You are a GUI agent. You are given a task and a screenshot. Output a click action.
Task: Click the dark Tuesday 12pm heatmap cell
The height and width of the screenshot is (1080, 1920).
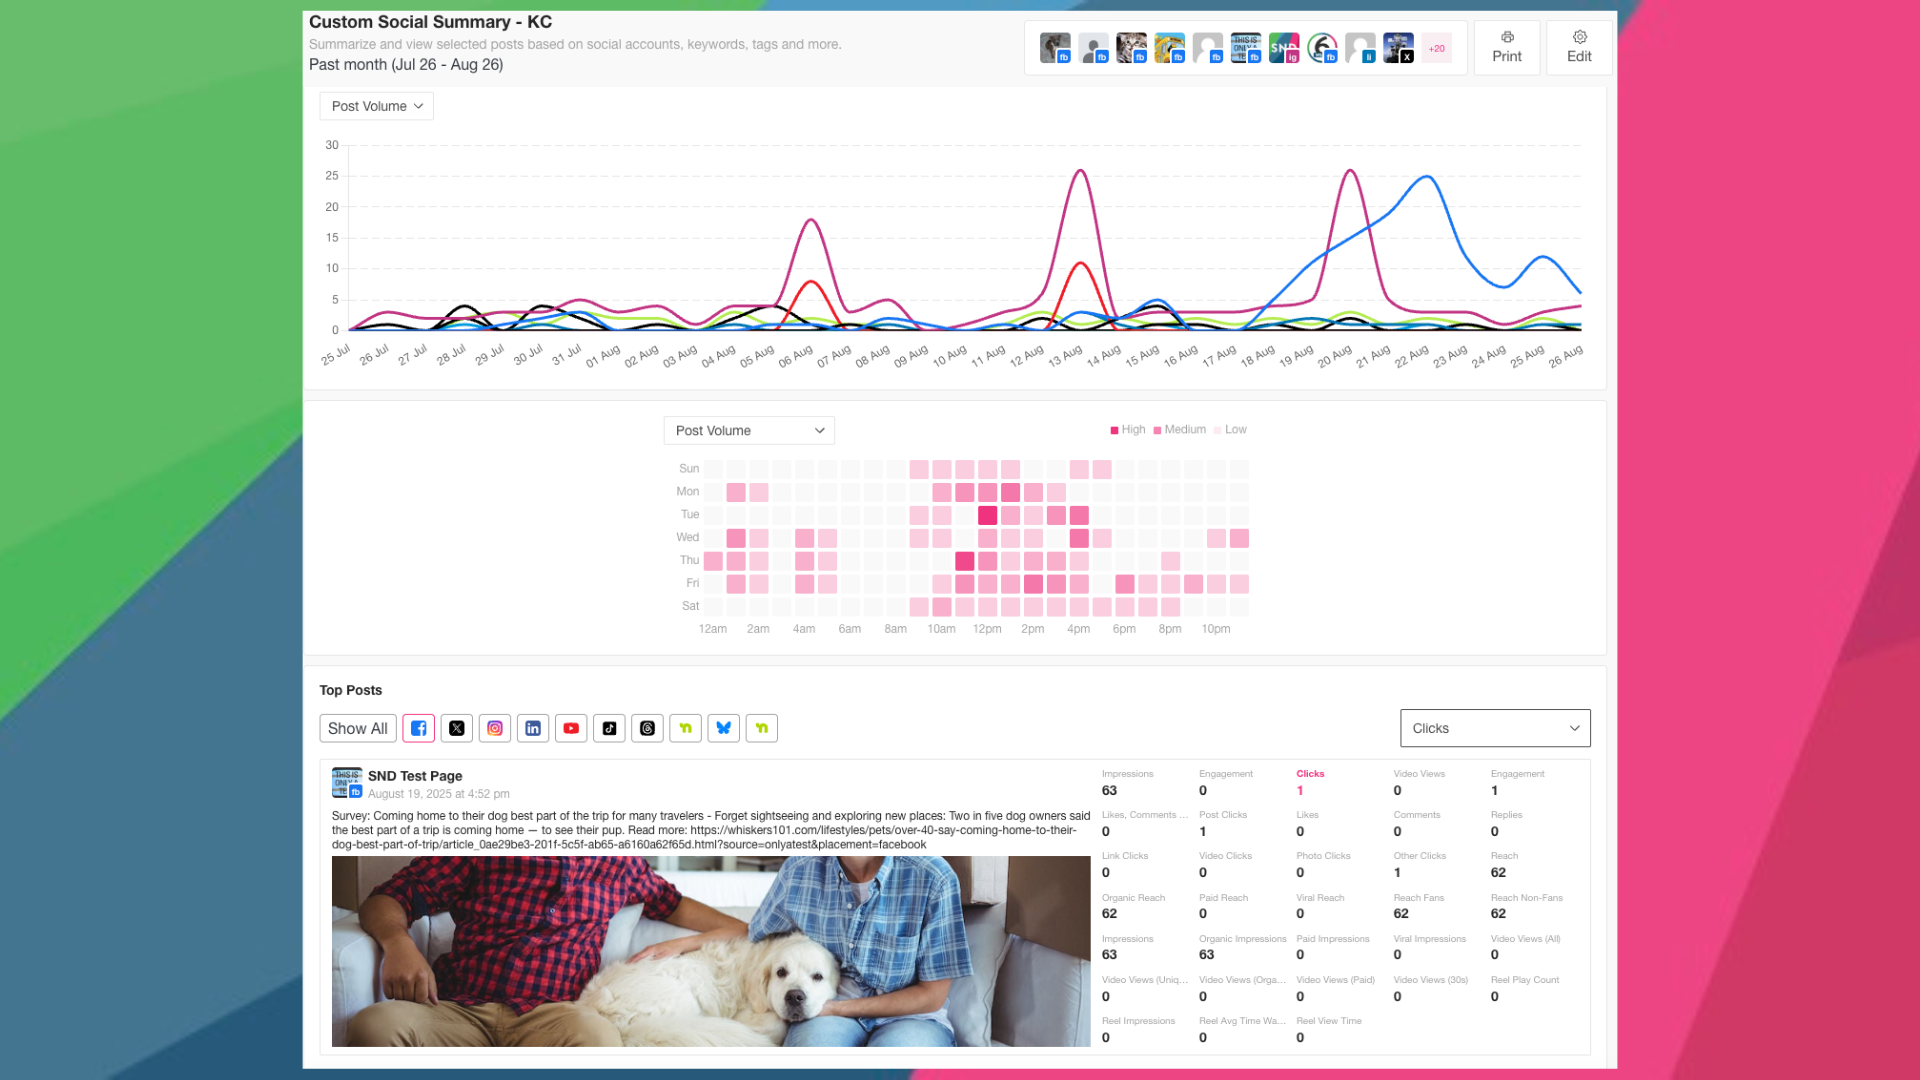click(987, 515)
